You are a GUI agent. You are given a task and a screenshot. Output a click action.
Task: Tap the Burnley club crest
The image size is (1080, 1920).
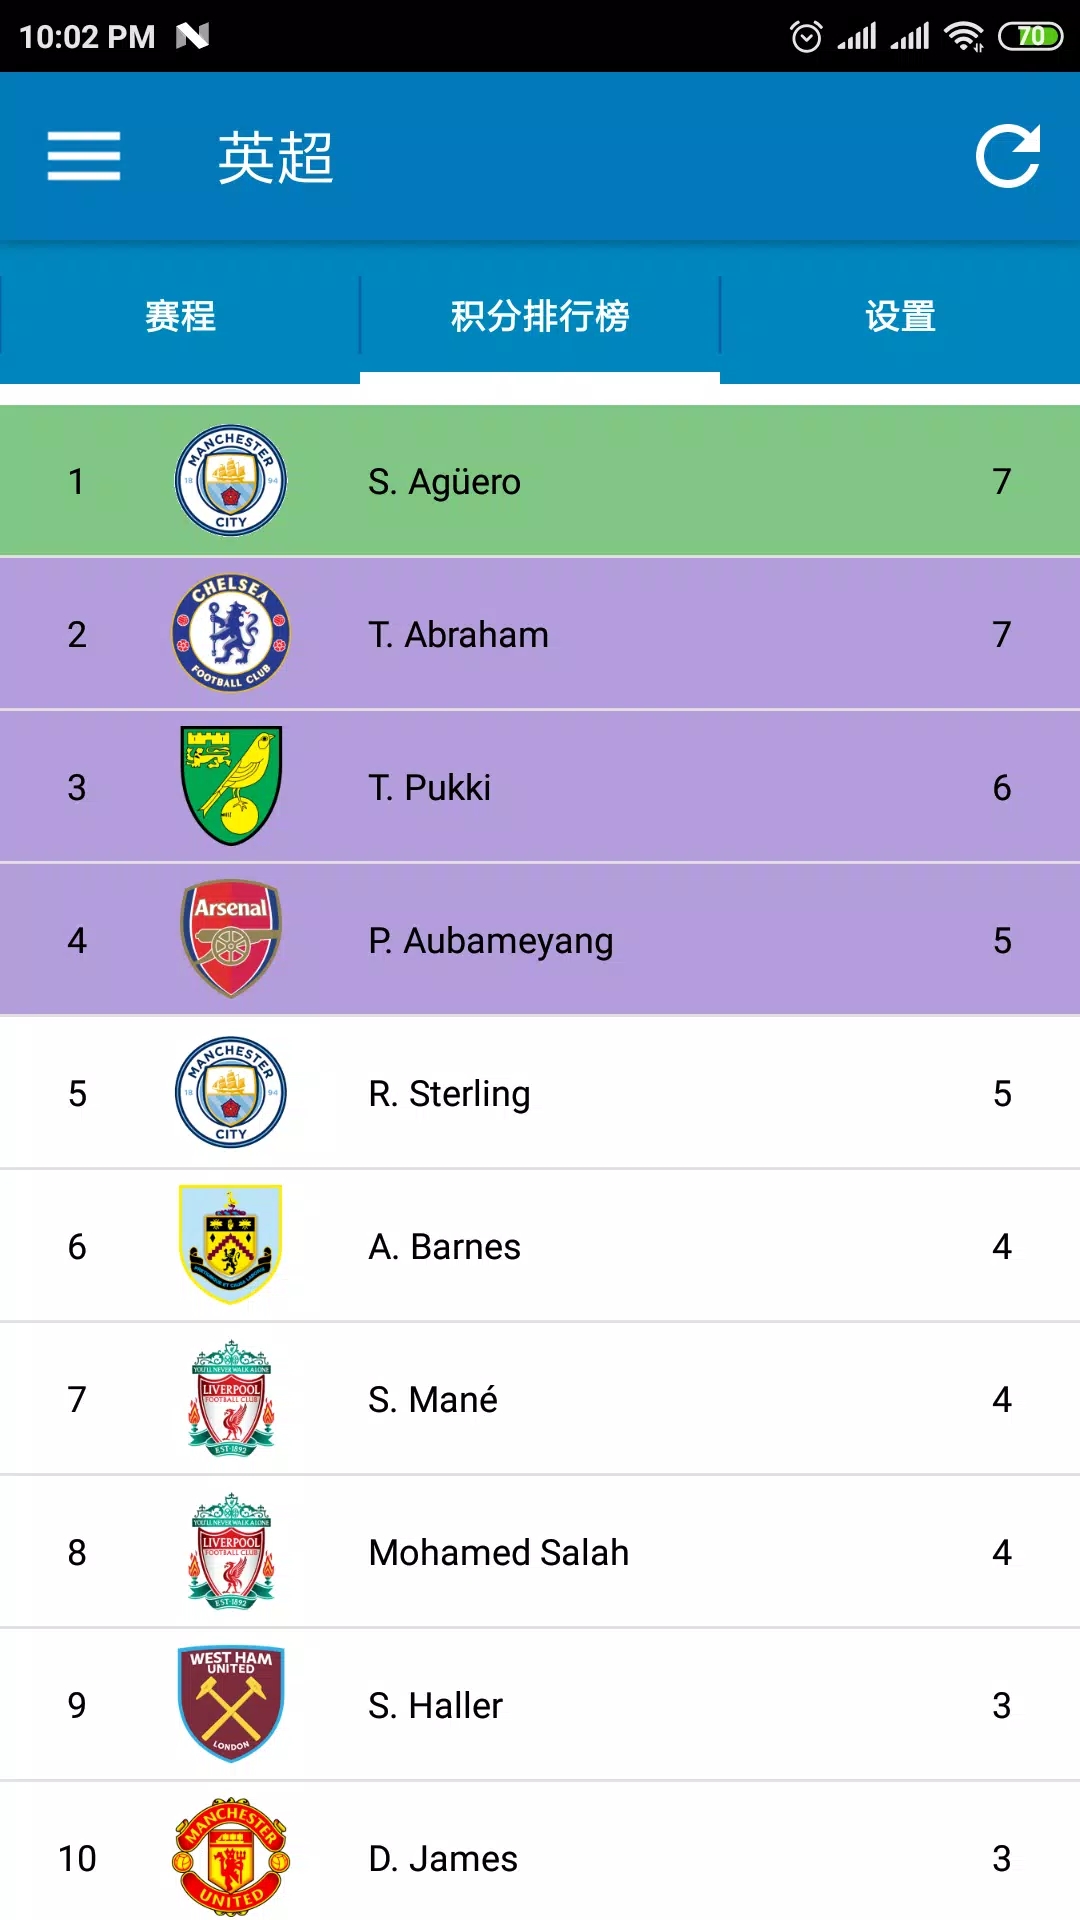click(231, 1245)
